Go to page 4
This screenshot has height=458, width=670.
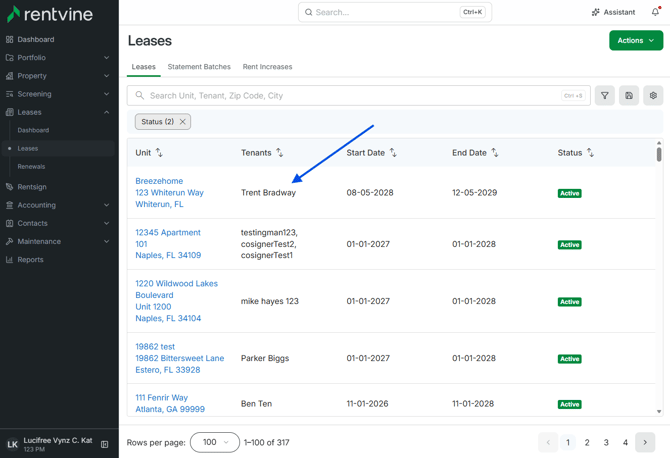(x=625, y=442)
